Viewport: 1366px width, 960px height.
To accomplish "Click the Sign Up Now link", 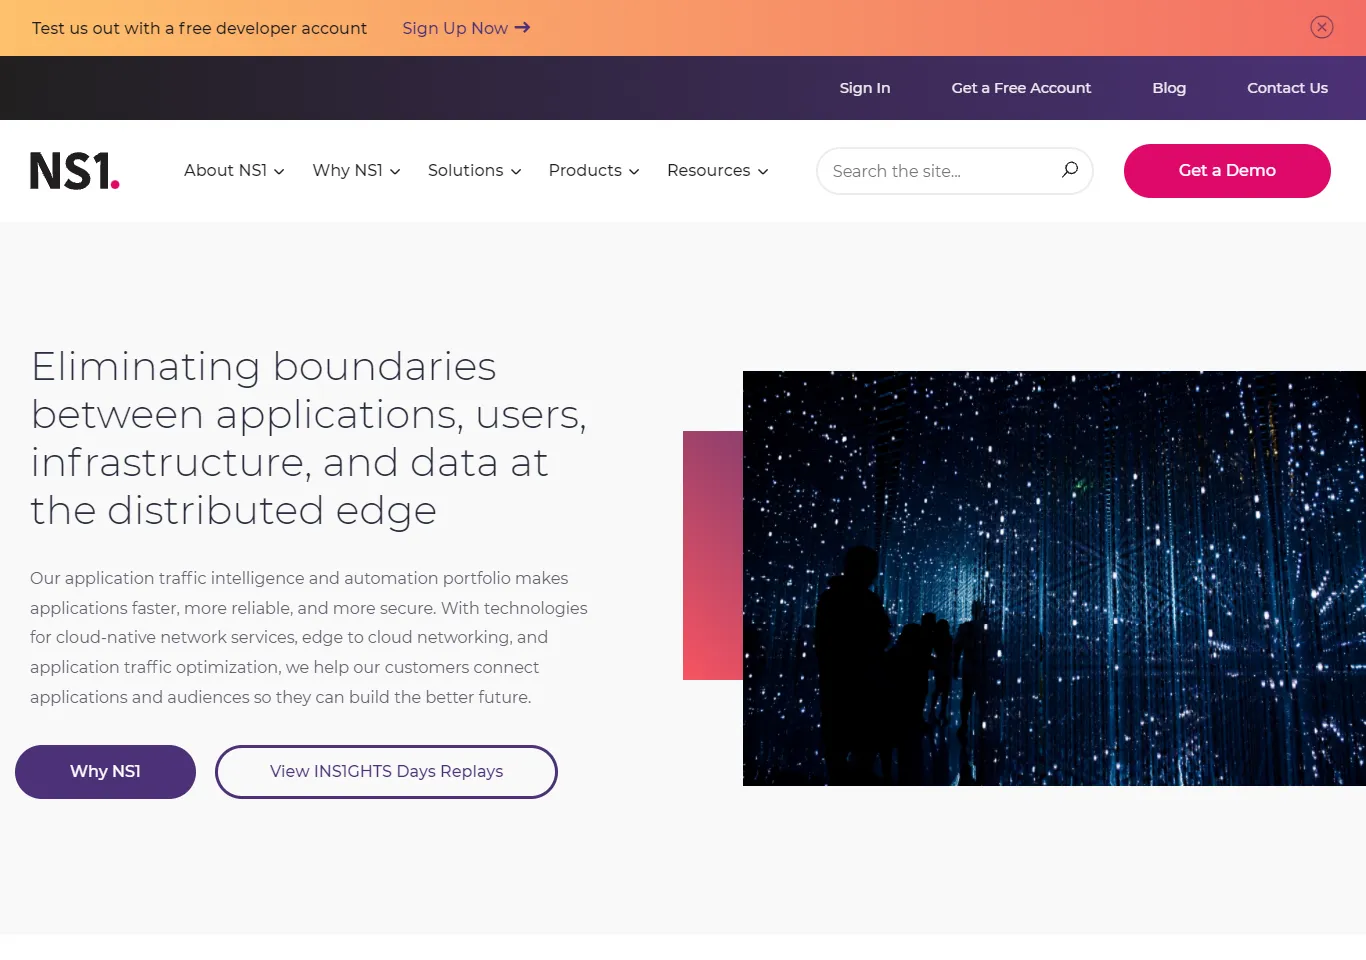I will 455,28.
